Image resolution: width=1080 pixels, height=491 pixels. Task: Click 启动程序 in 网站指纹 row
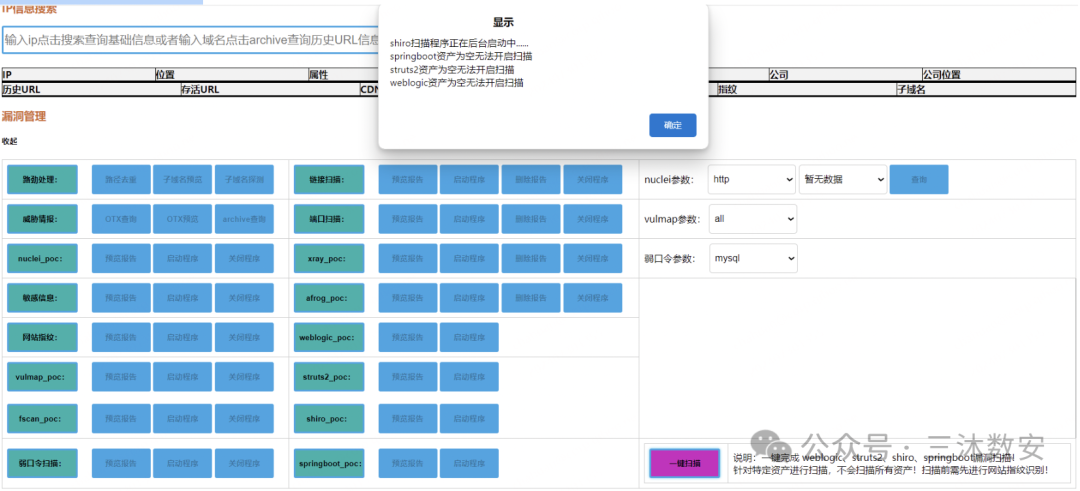[183, 337]
